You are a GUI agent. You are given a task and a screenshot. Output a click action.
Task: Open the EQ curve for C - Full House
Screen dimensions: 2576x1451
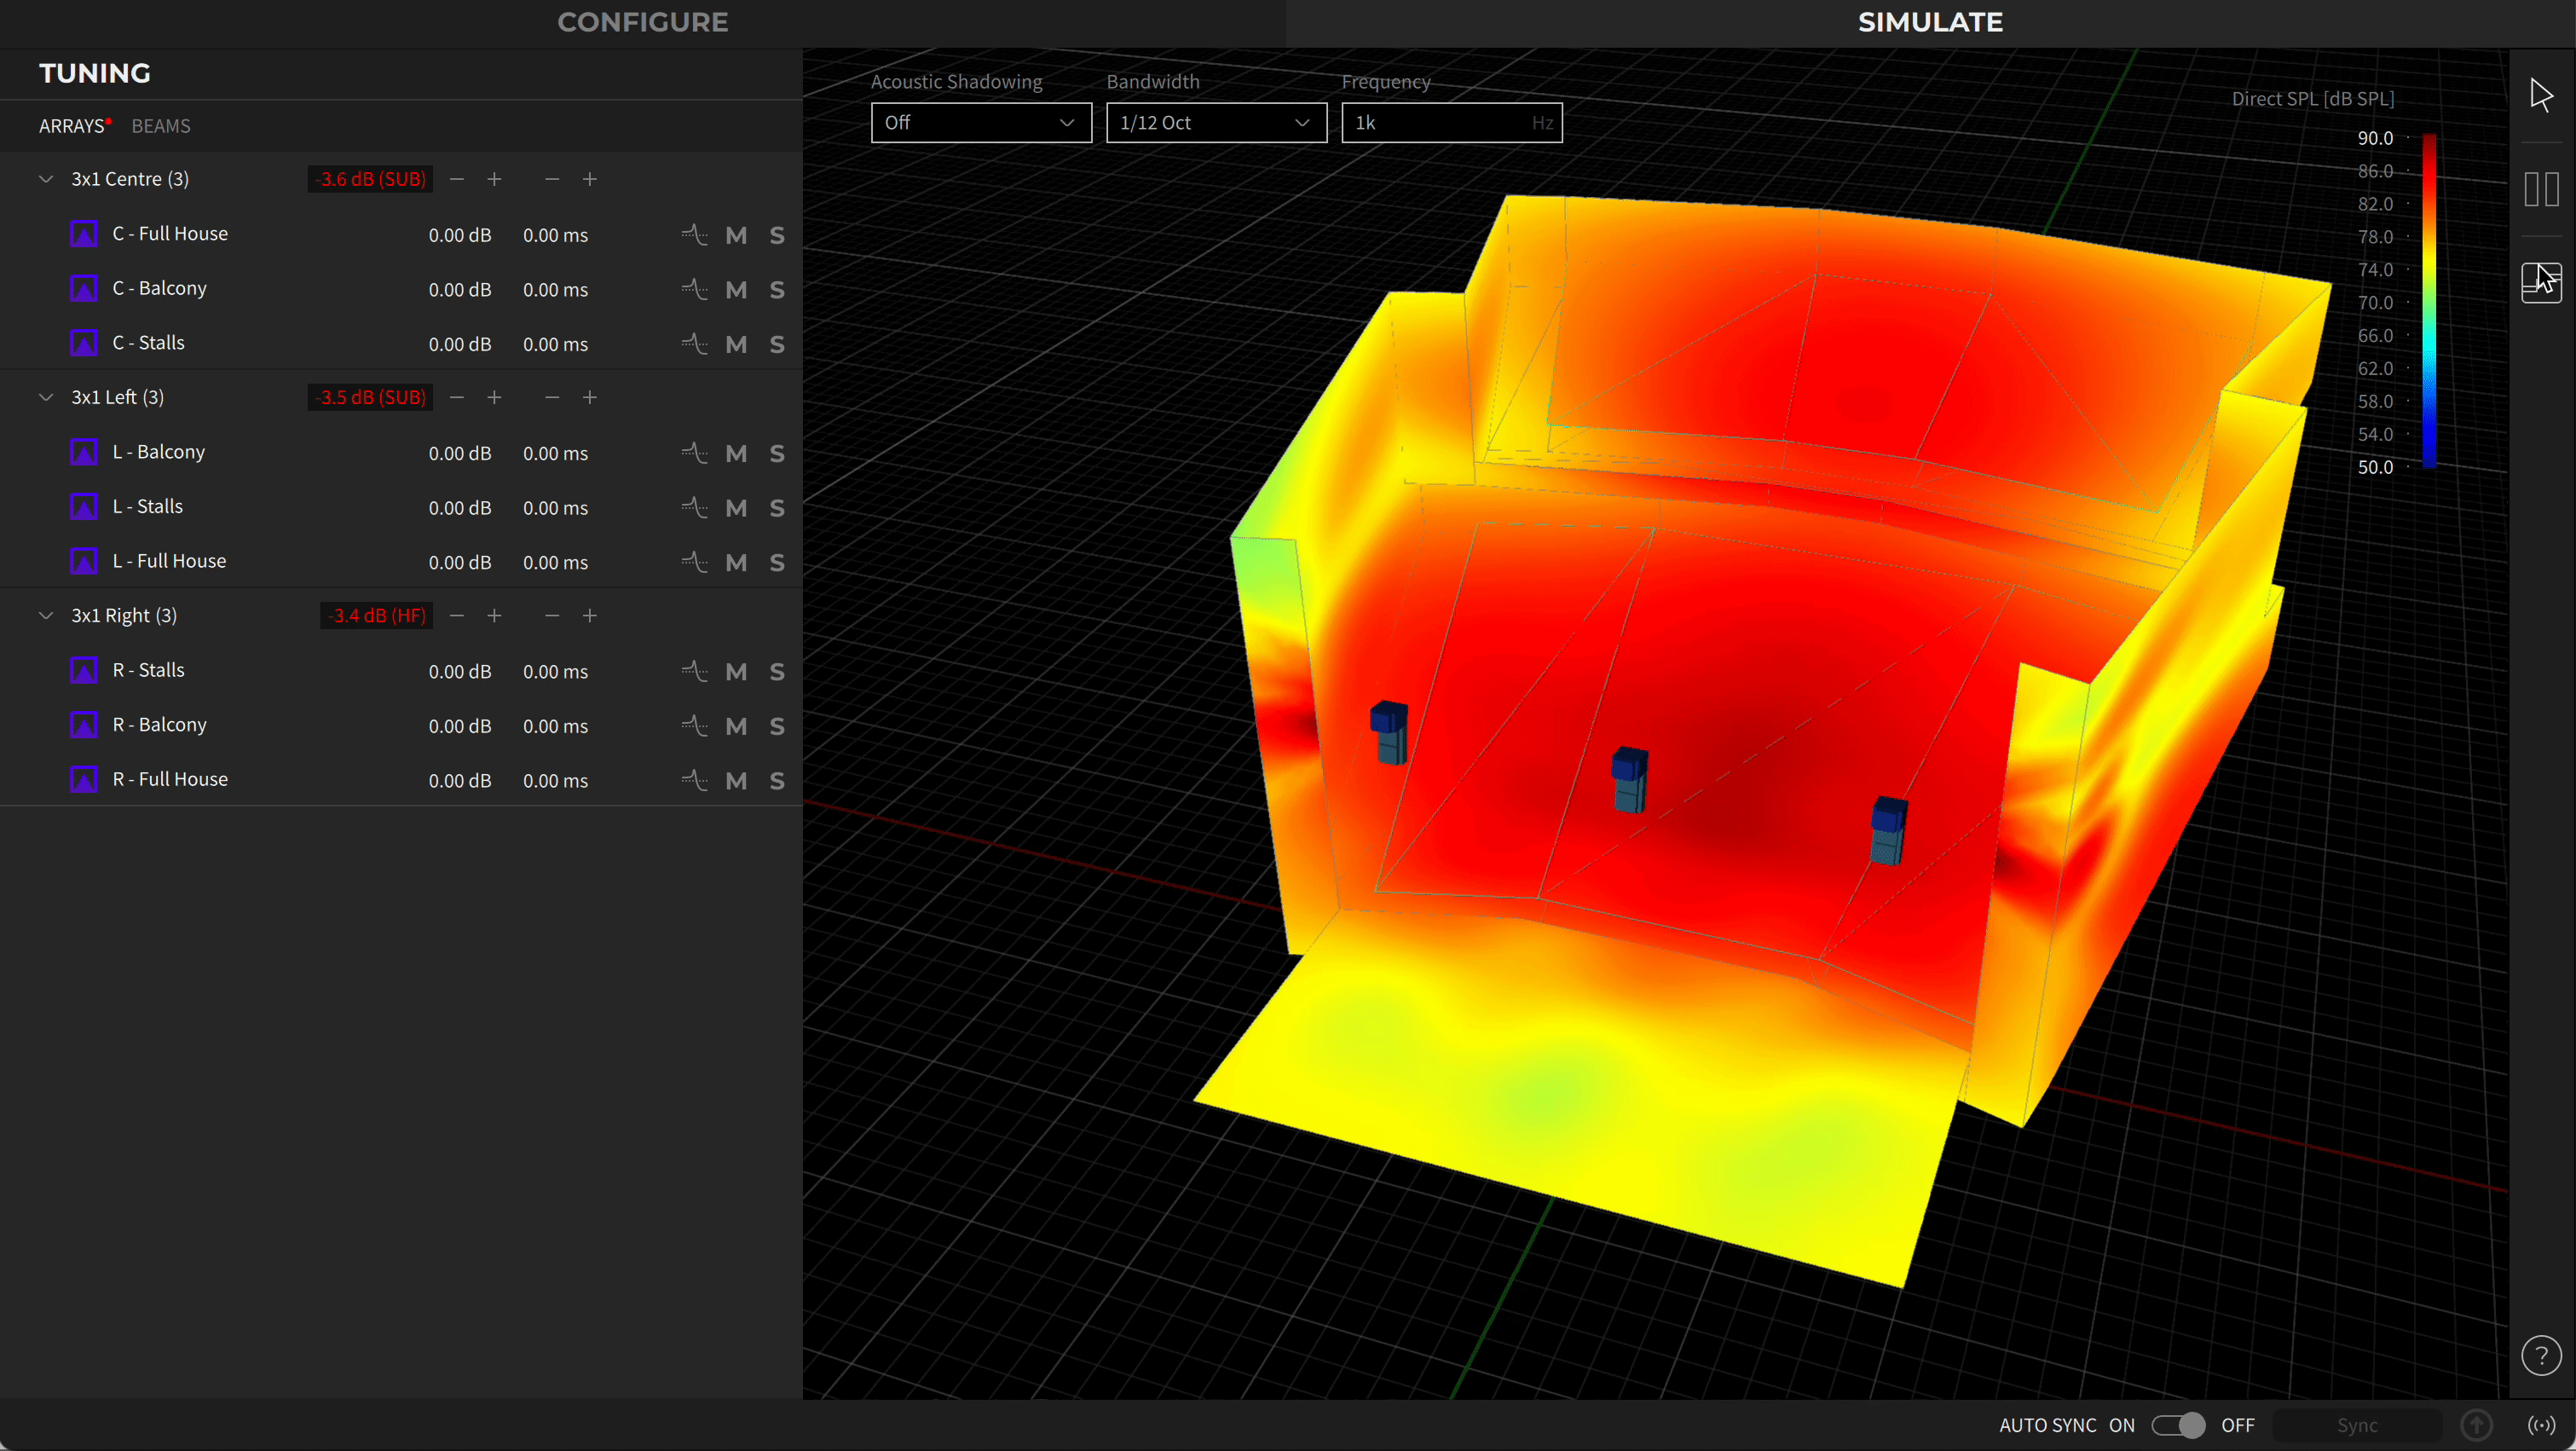pyautogui.click(x=694, y=235)
